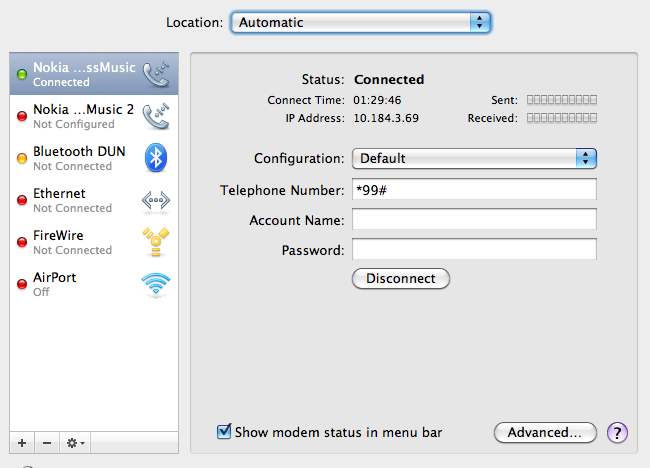Click the FireWire icon
The height and width of the screenshot is (468, 650).
click(156, 242)
